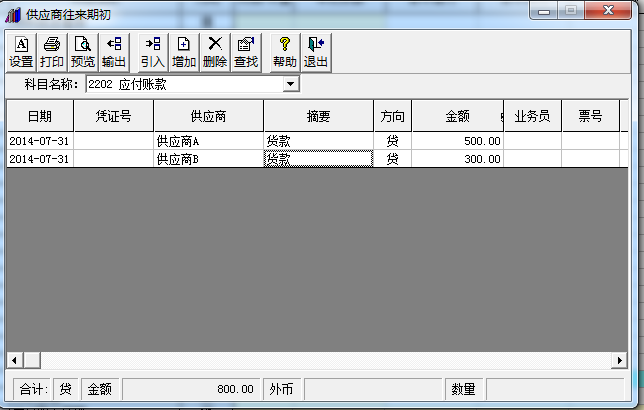644x410 pixels.
Task: Expand the 科目名称 dropdown arrow
Action: click(x=291, y=84)
